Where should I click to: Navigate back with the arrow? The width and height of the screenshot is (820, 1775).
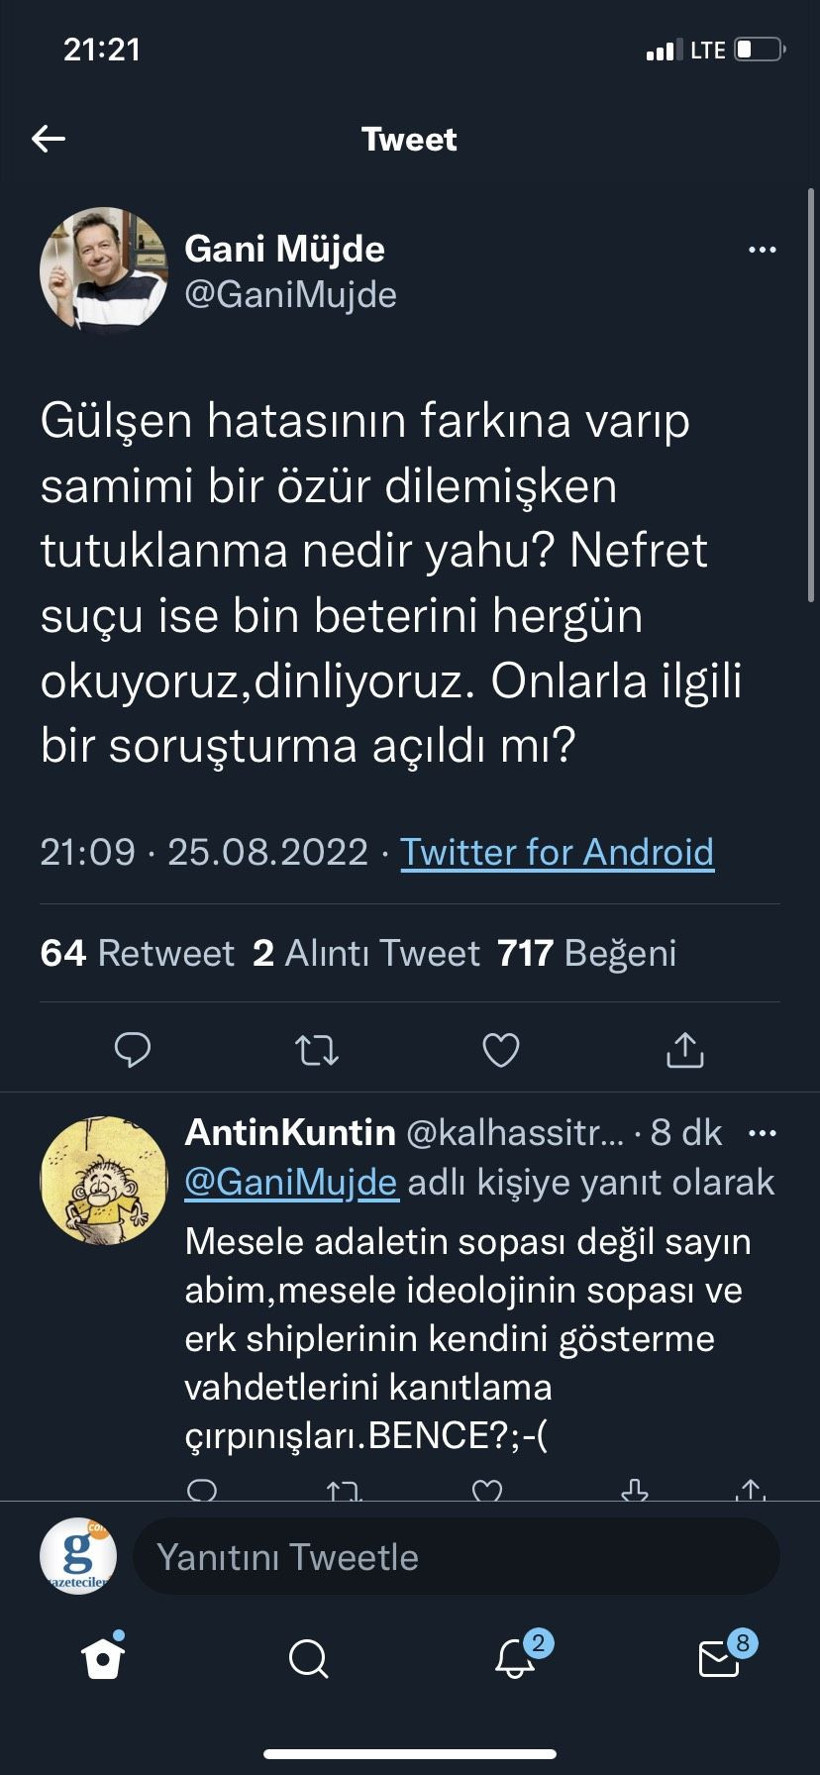[x=47, y=138]
